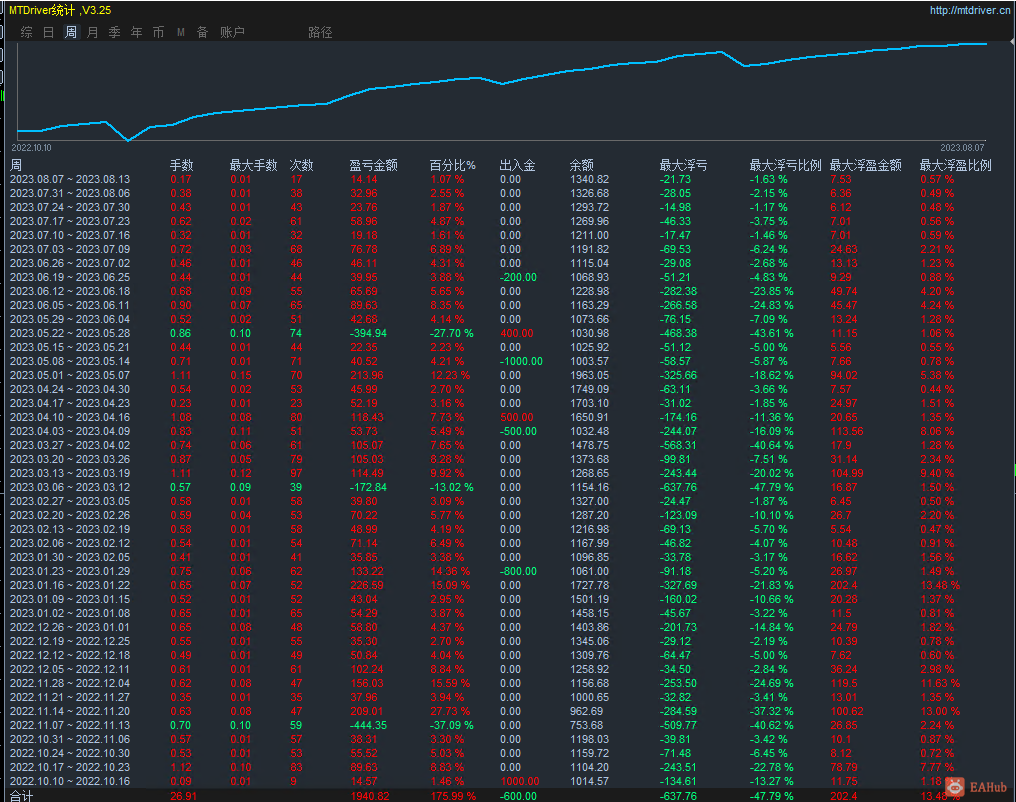Switch to the 综 (summary) tab

(27, 32)
